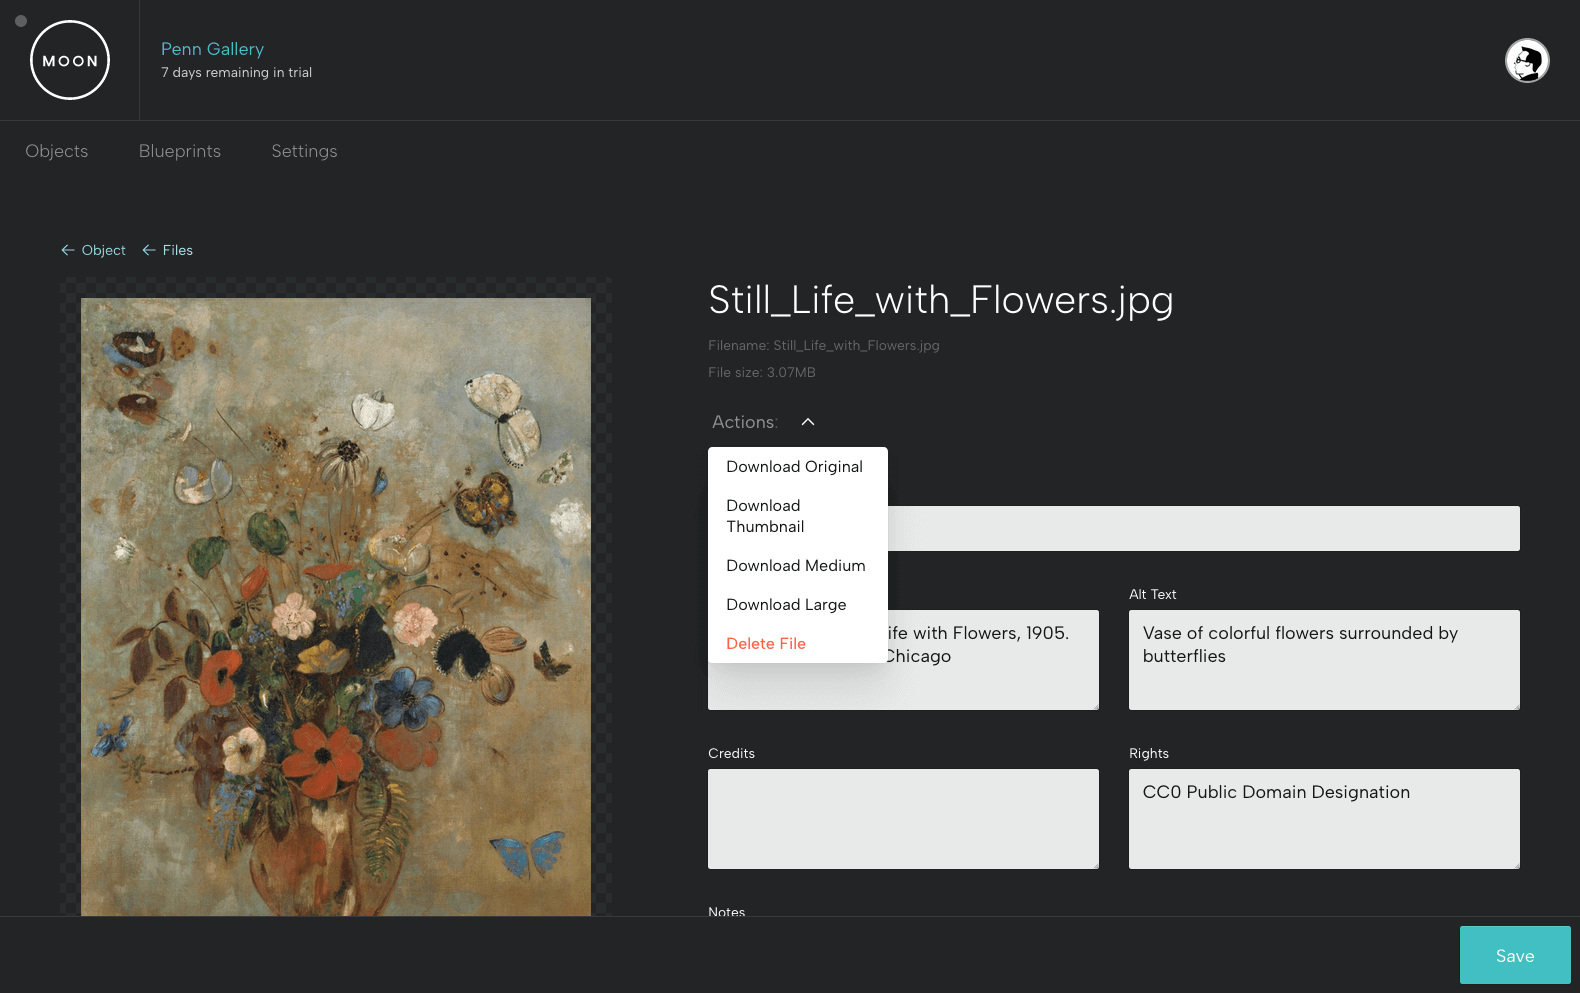Go to the Objects tab
1580x993 pixels.
[x=57, y=151]
